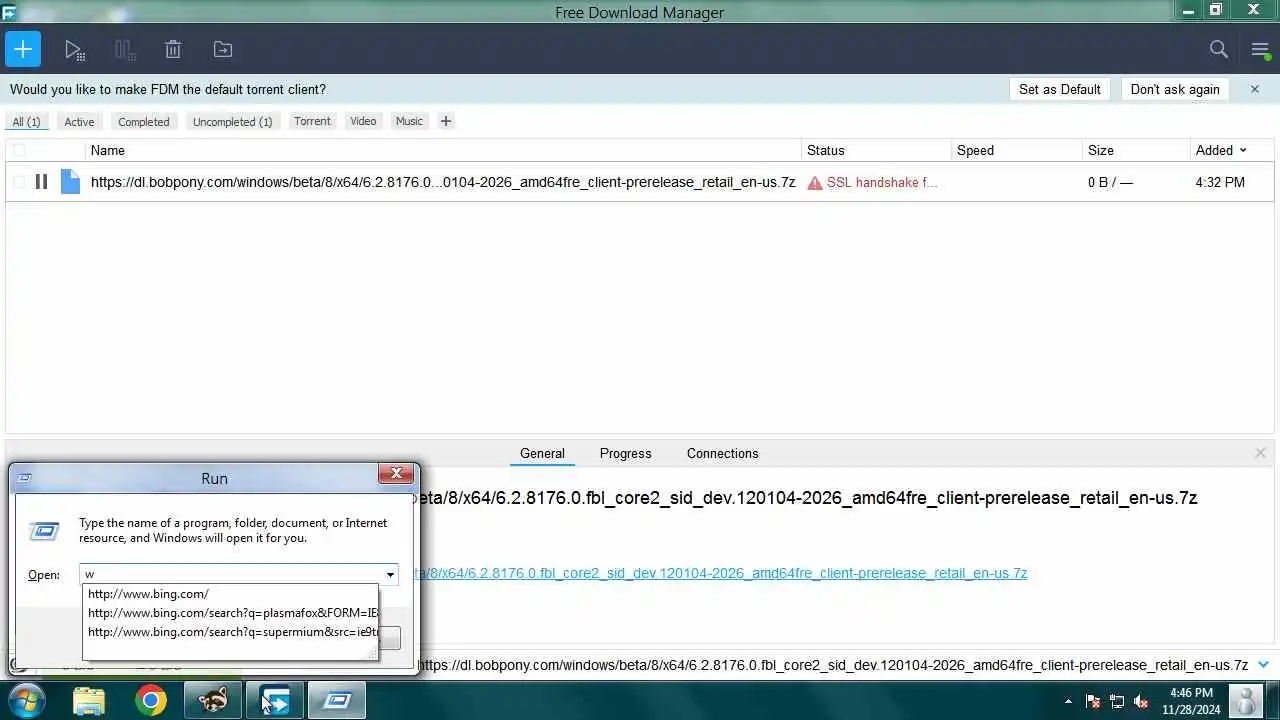
Task: Tick the checkbox for the bobpony.com download
Action: pyautogui.click(x=19, y=182)
